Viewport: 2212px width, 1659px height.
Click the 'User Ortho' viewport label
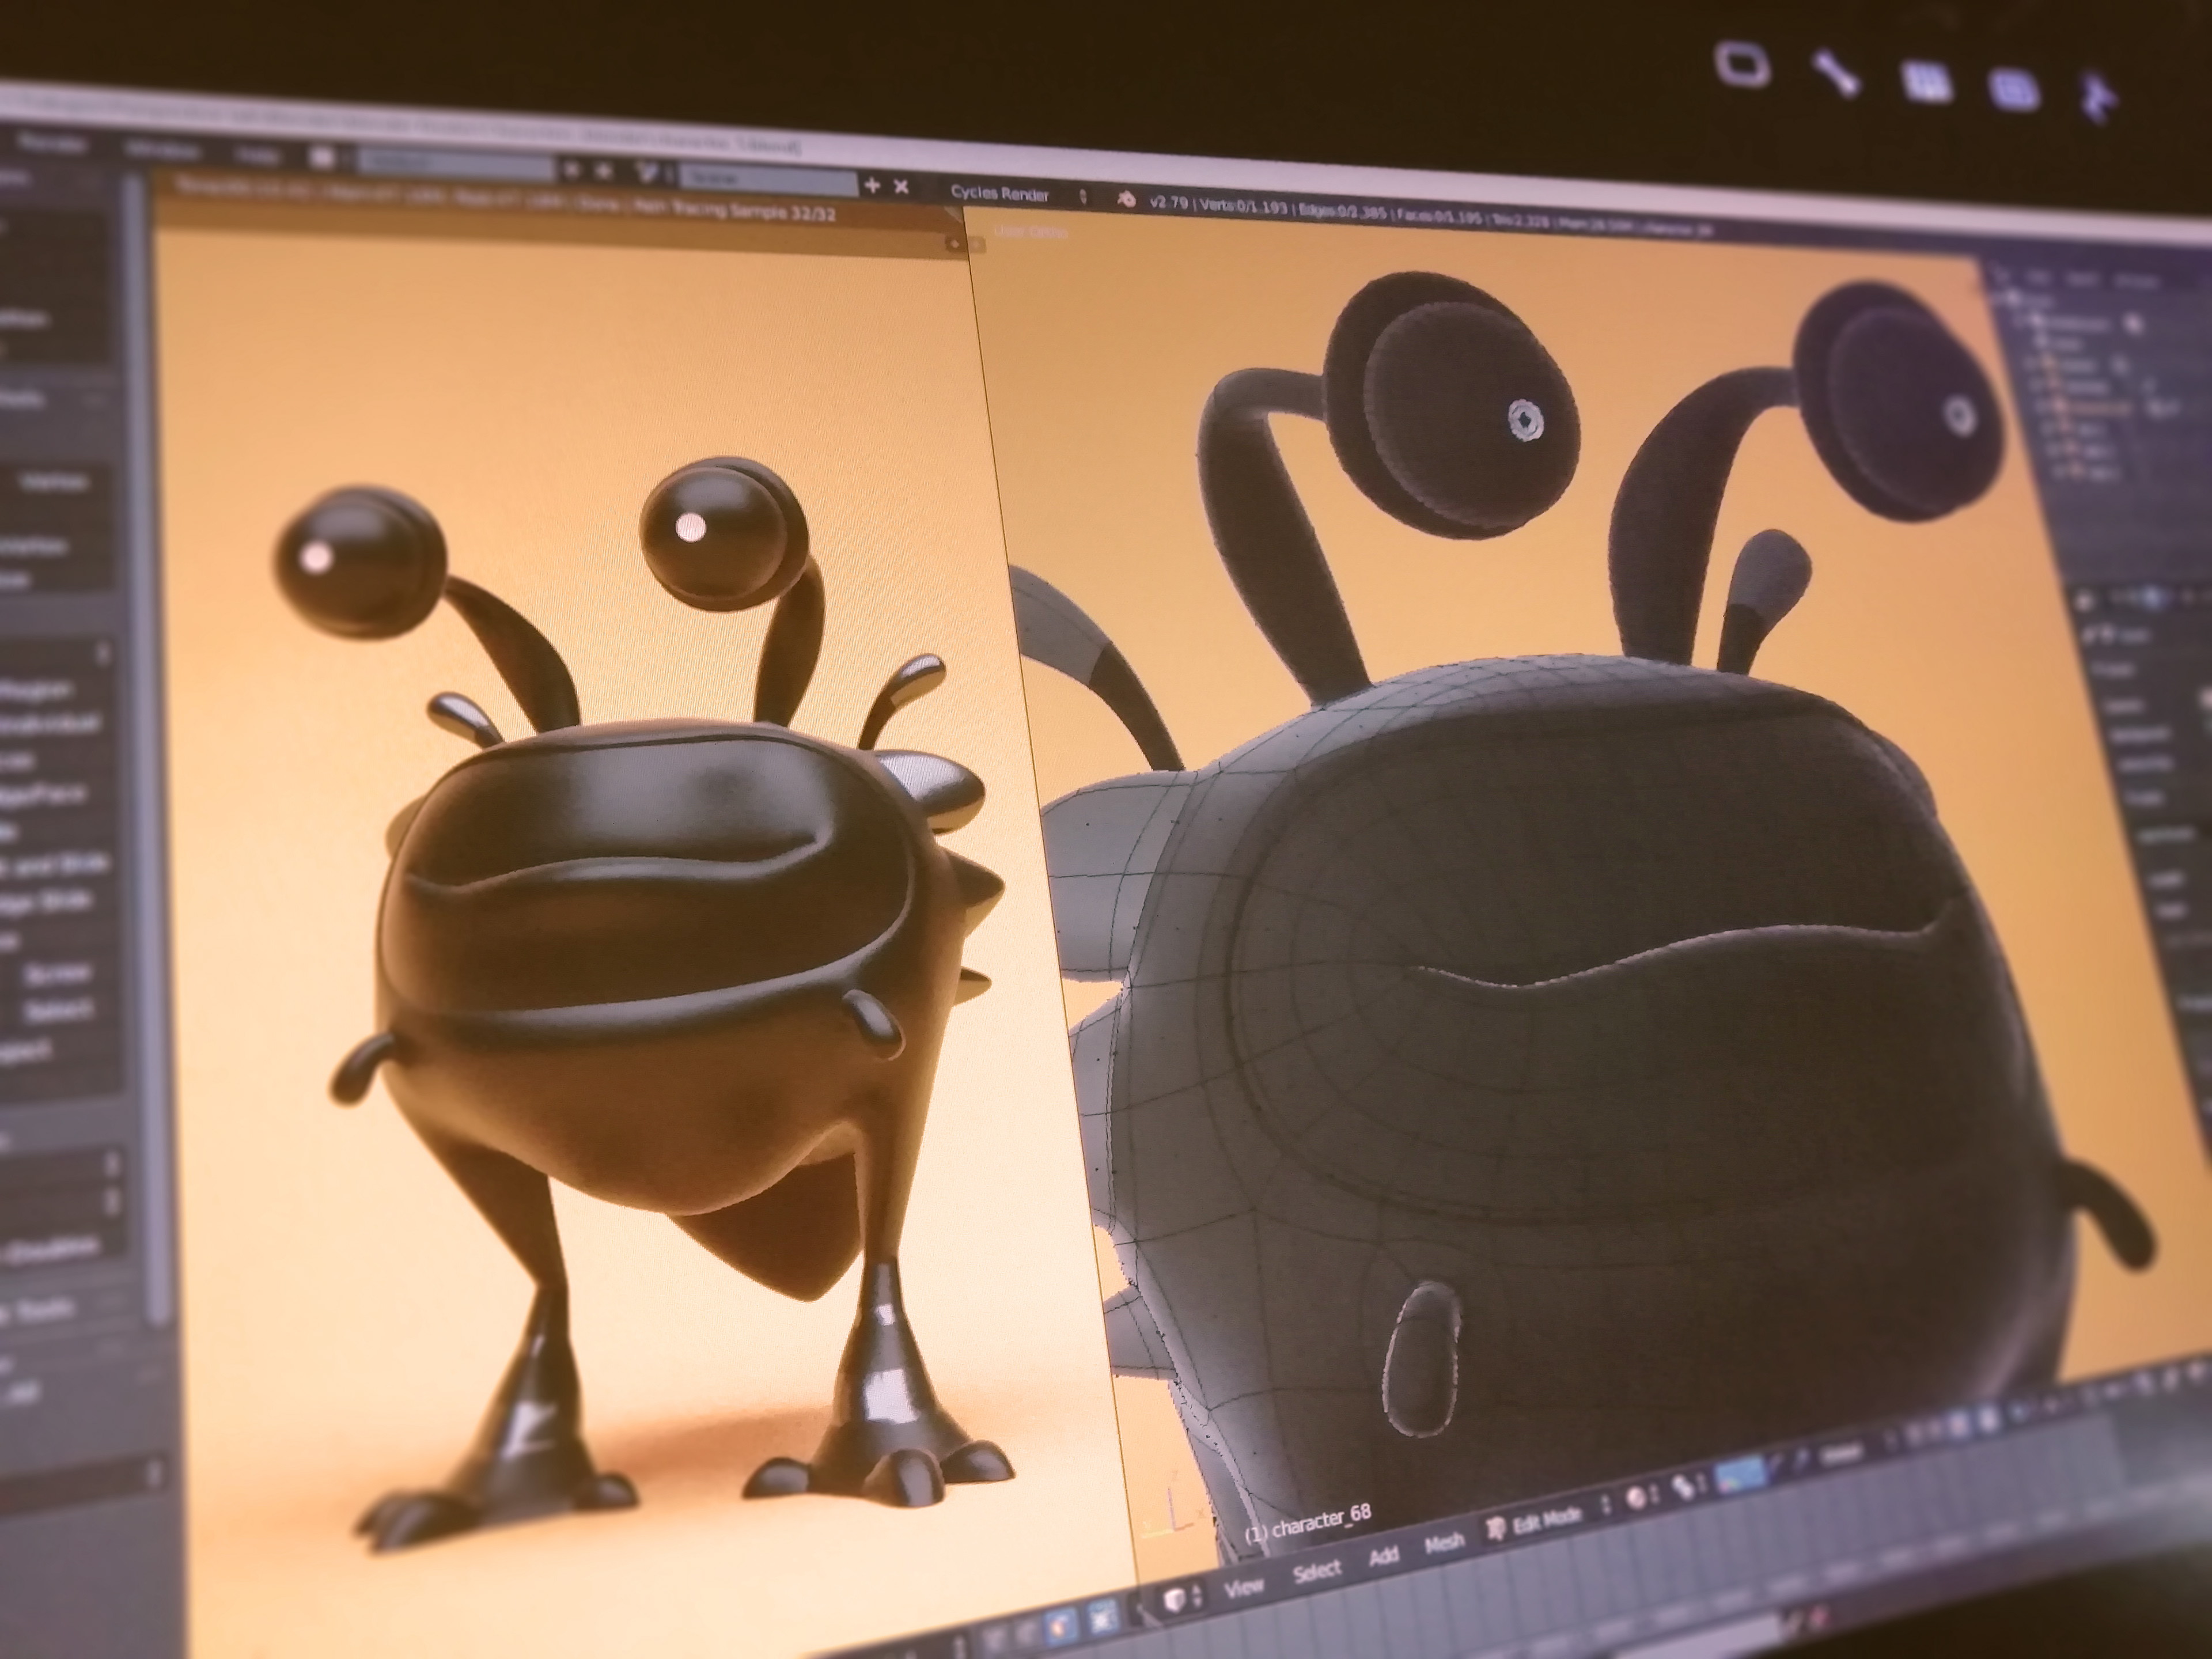click(x=1031, y=232)
